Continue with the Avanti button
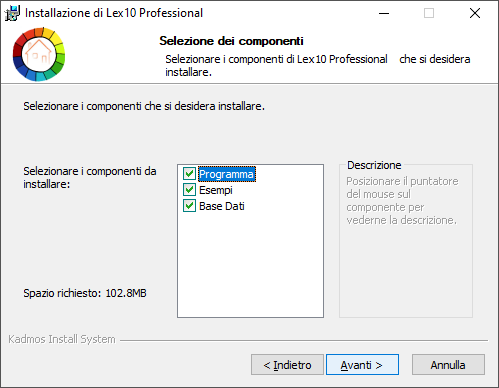The image size is (499, 388). pos(362,365)
